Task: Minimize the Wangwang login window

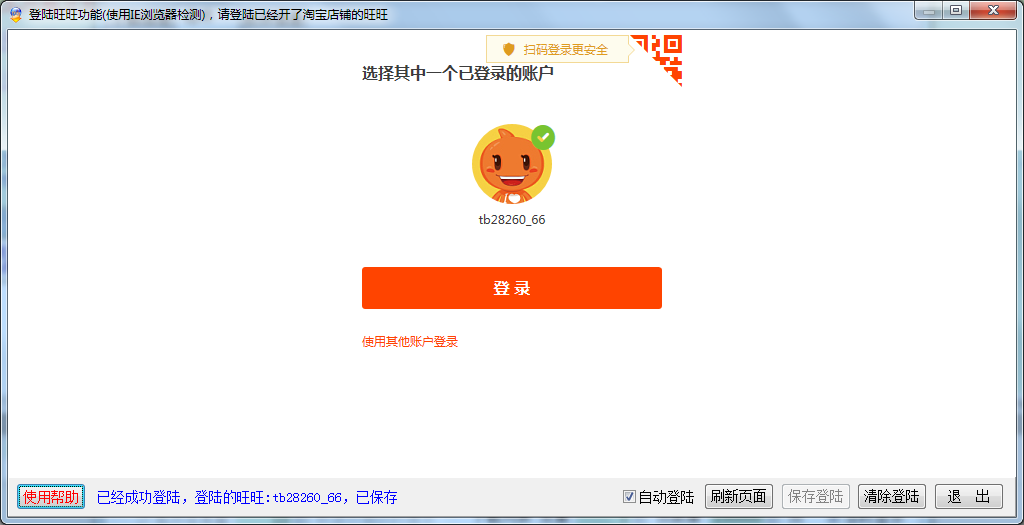Action: 929,10
